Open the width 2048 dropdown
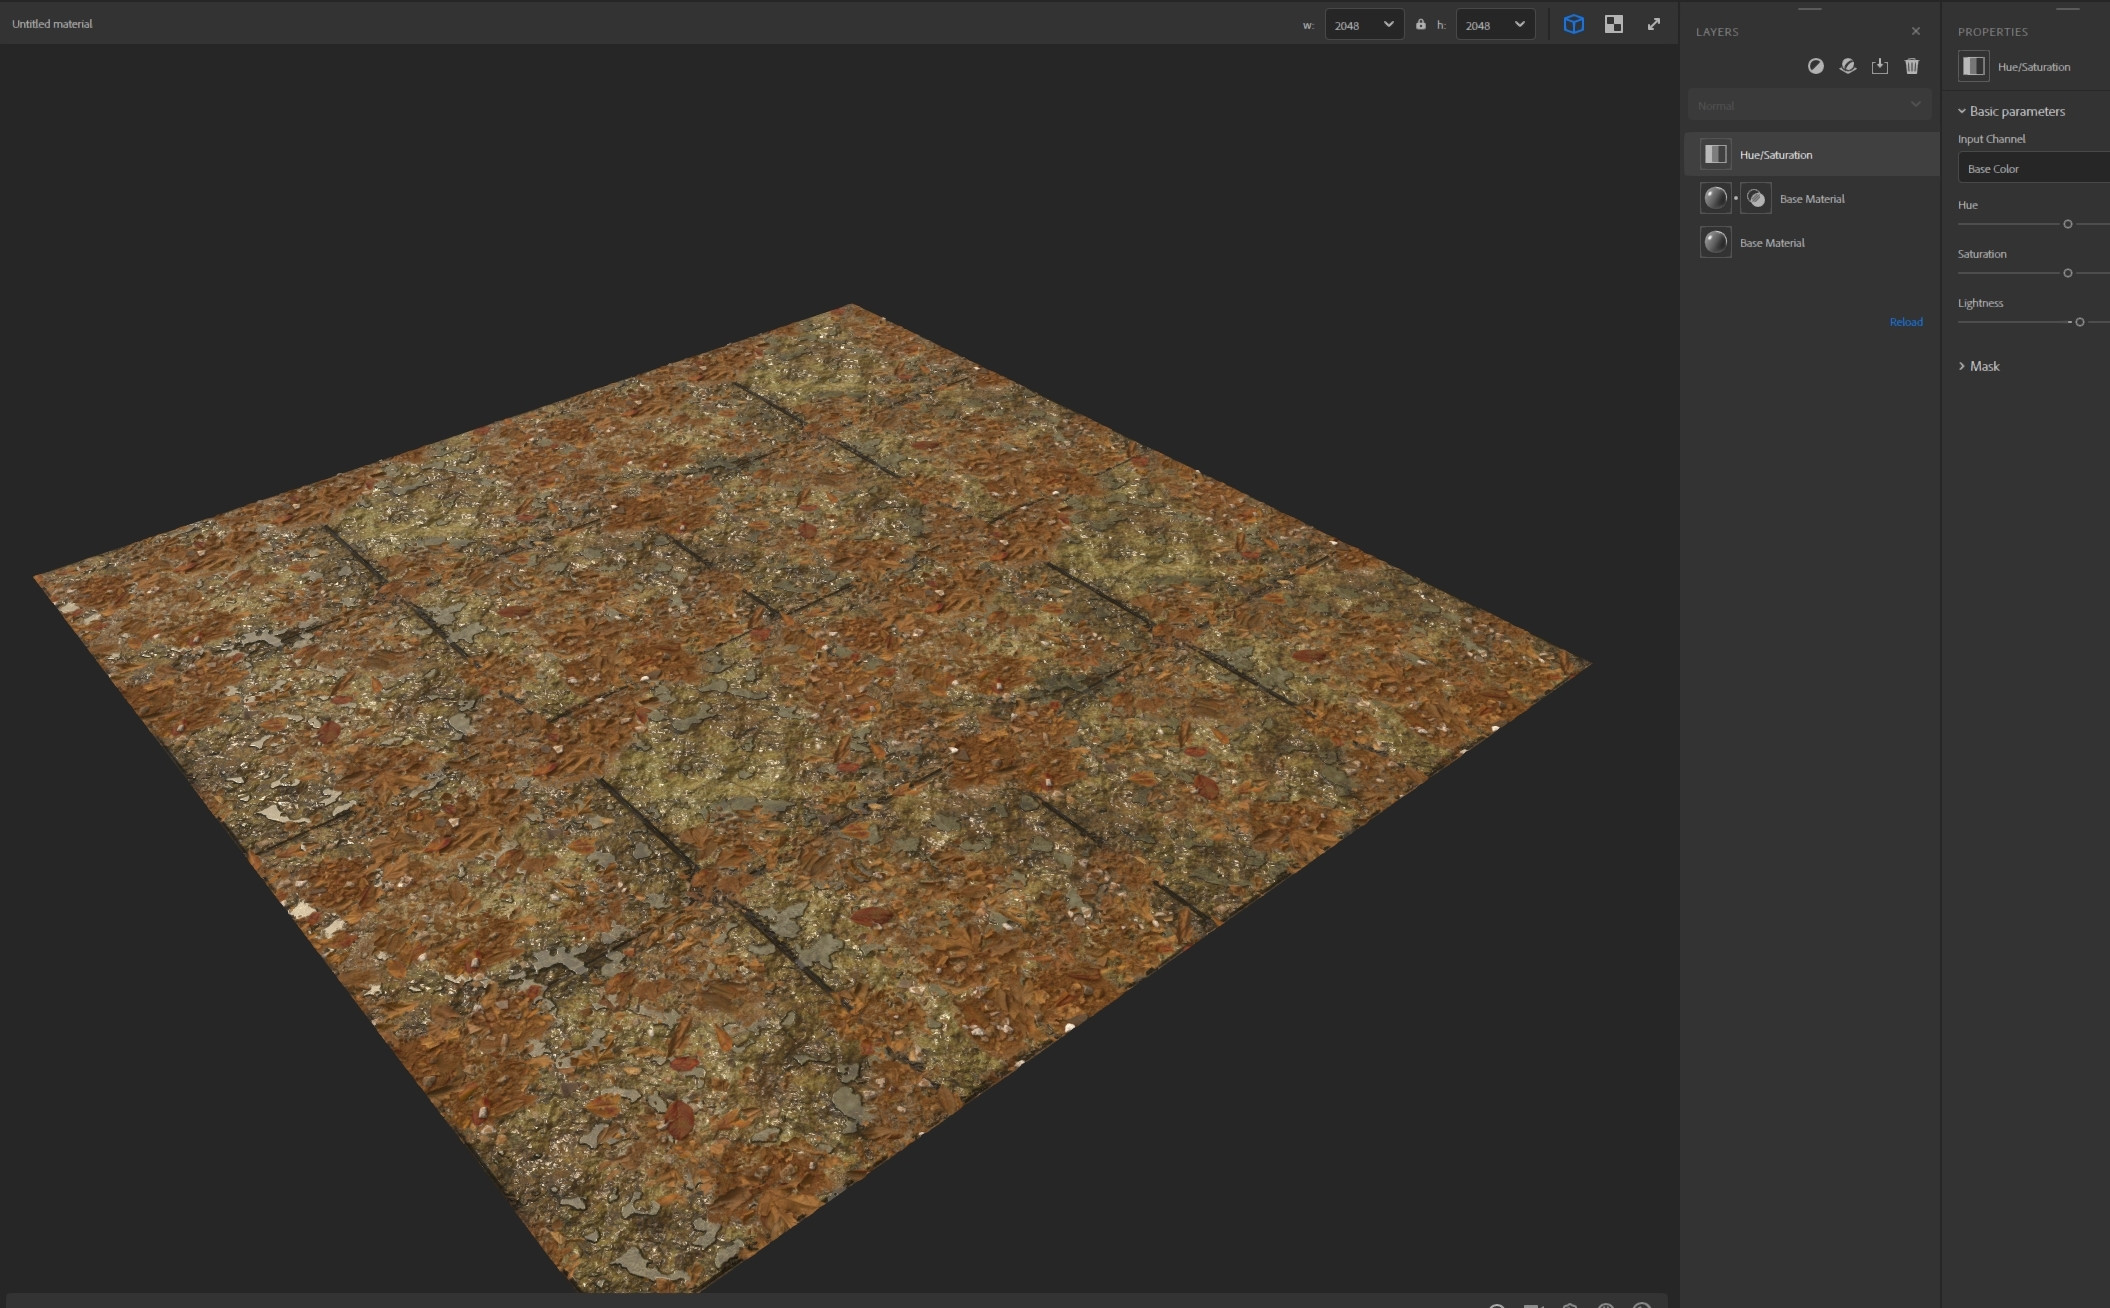The height and width of the screenshot is (1308, 2110). pyautogui.click(x=1364, y=25)
